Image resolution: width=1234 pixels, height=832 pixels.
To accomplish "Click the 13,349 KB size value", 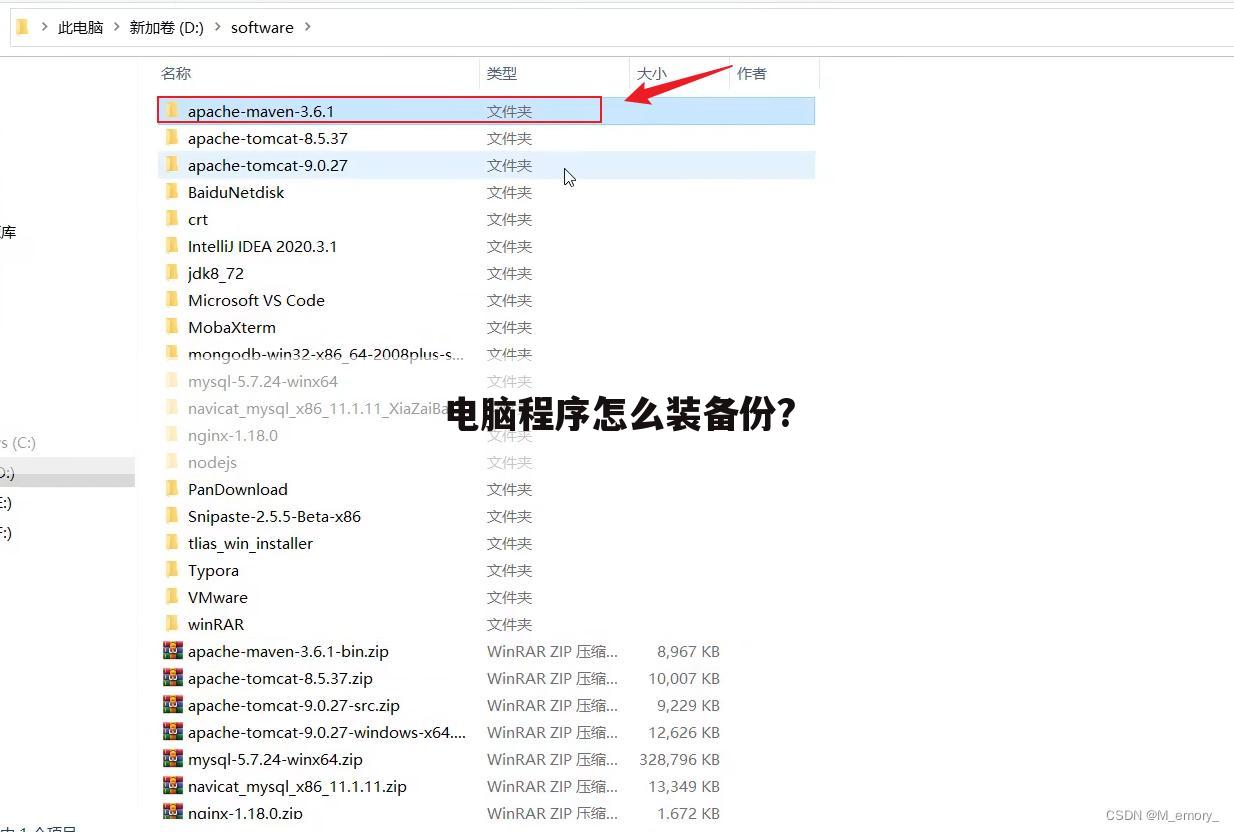I will [684, 786].
